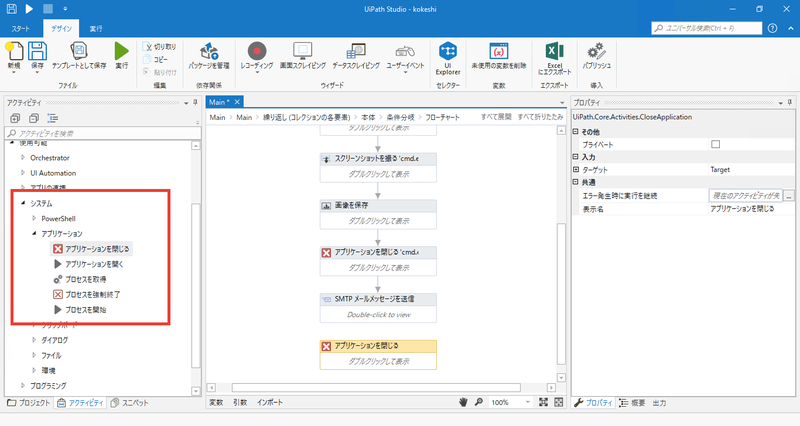
Task: Open the スニペット panel tab
Action: point(130,403)
